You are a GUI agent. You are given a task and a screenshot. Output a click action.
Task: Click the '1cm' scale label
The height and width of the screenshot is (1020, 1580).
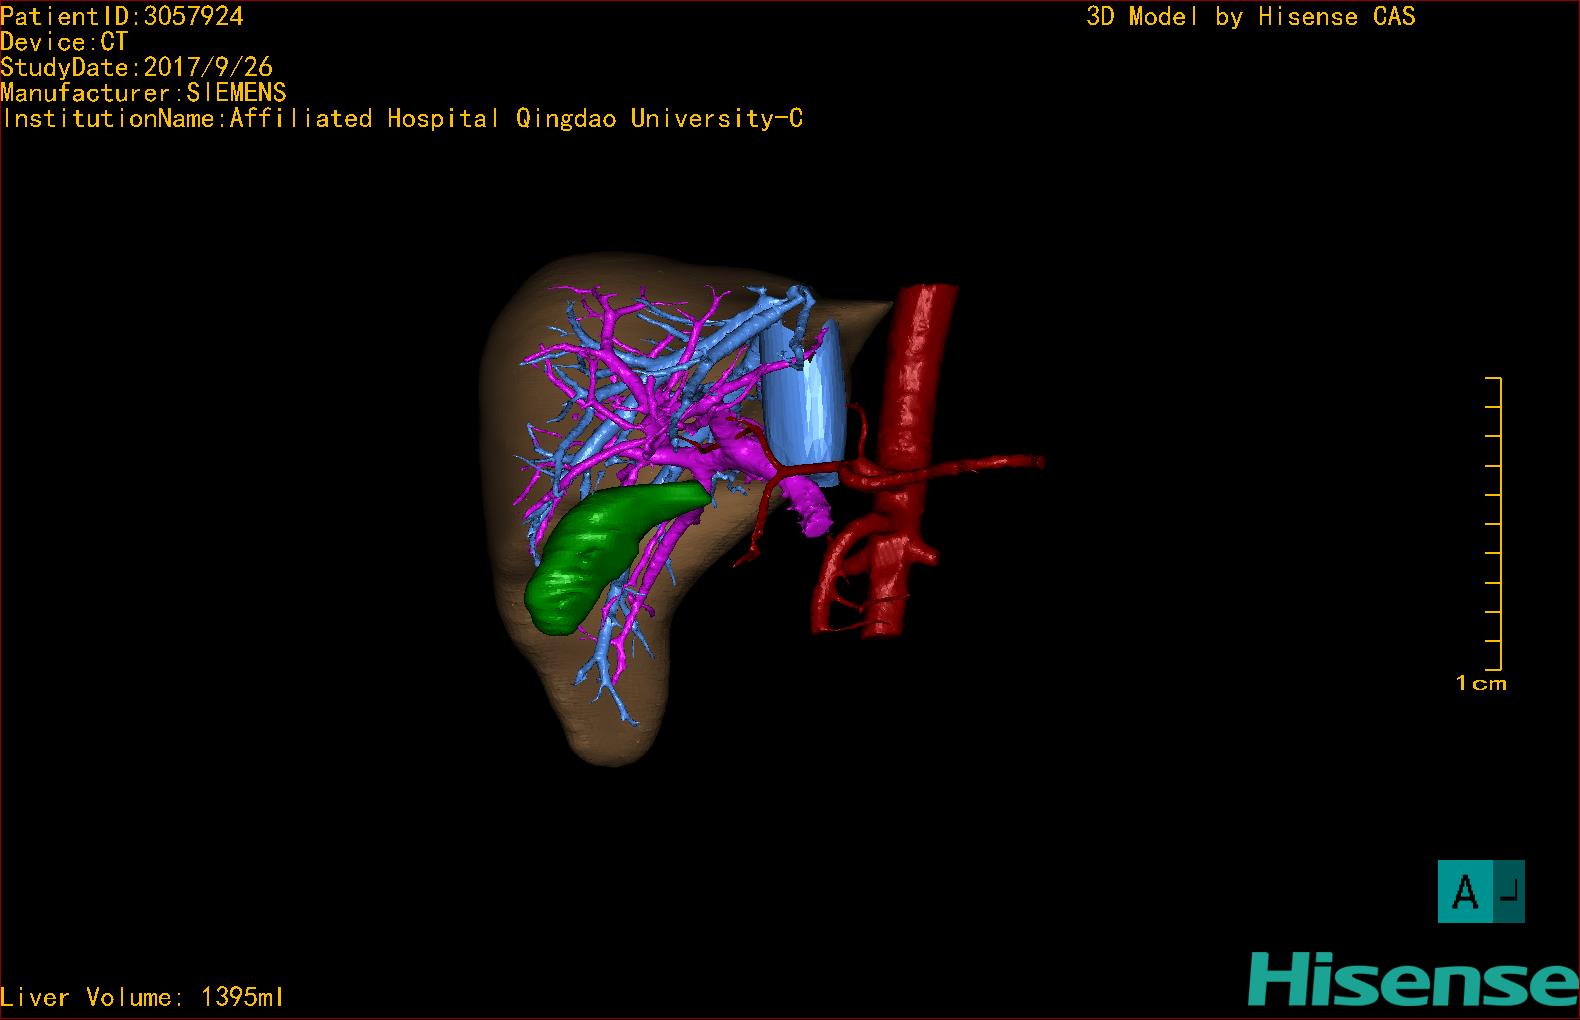point(1481,684)
